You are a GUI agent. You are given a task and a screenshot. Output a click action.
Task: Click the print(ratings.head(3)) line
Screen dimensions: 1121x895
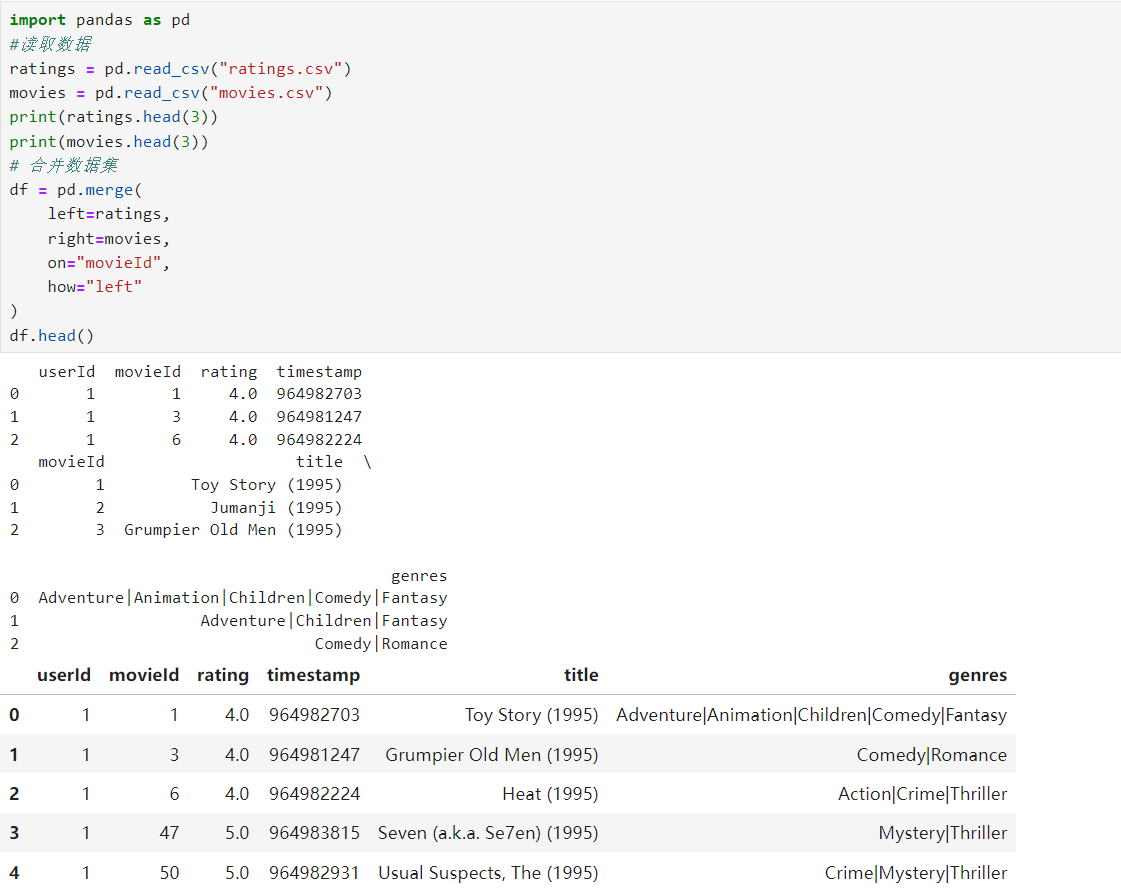pos(113,117)
